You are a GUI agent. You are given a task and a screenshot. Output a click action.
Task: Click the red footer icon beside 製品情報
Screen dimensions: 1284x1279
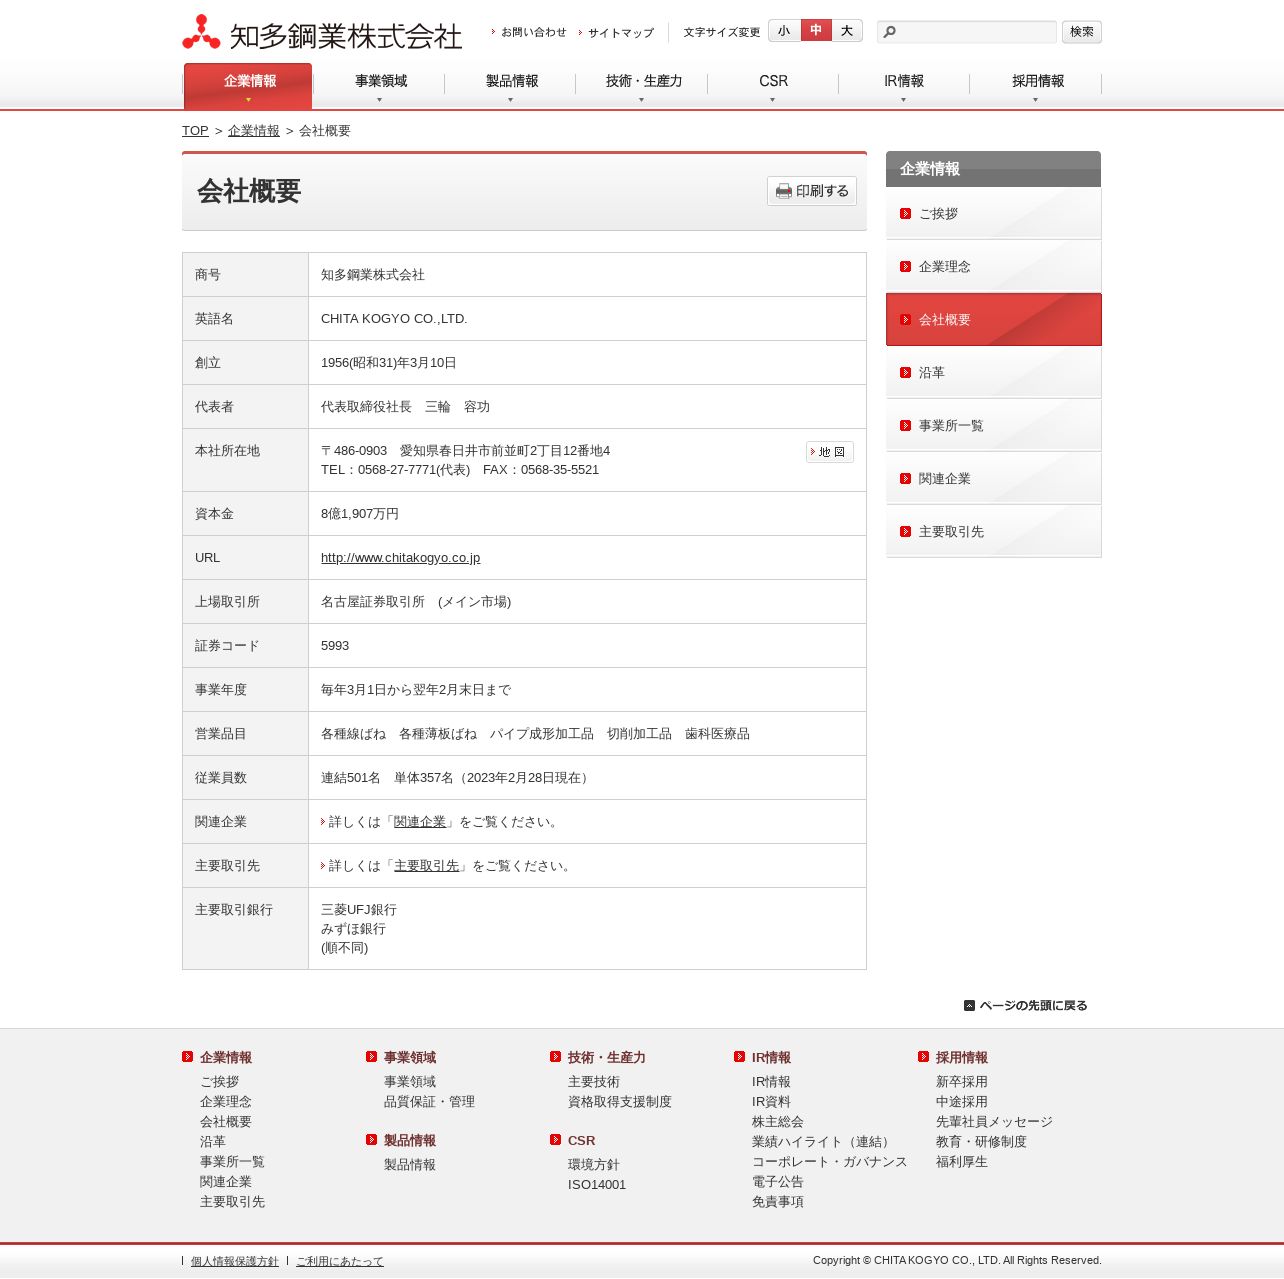371,1140
